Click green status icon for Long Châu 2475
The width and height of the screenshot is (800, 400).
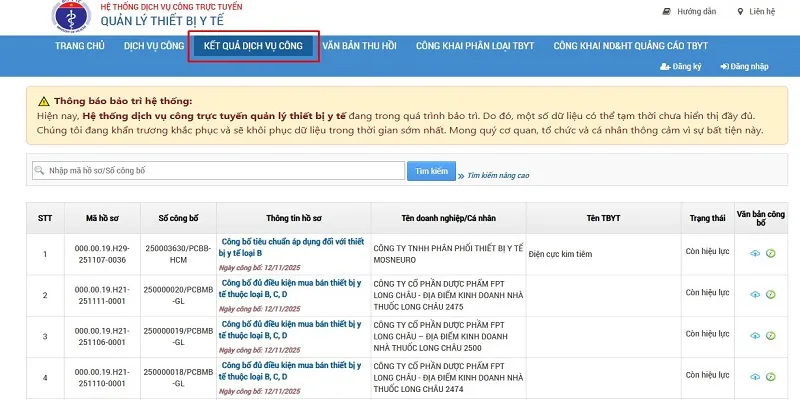click(x=771, y=294)
